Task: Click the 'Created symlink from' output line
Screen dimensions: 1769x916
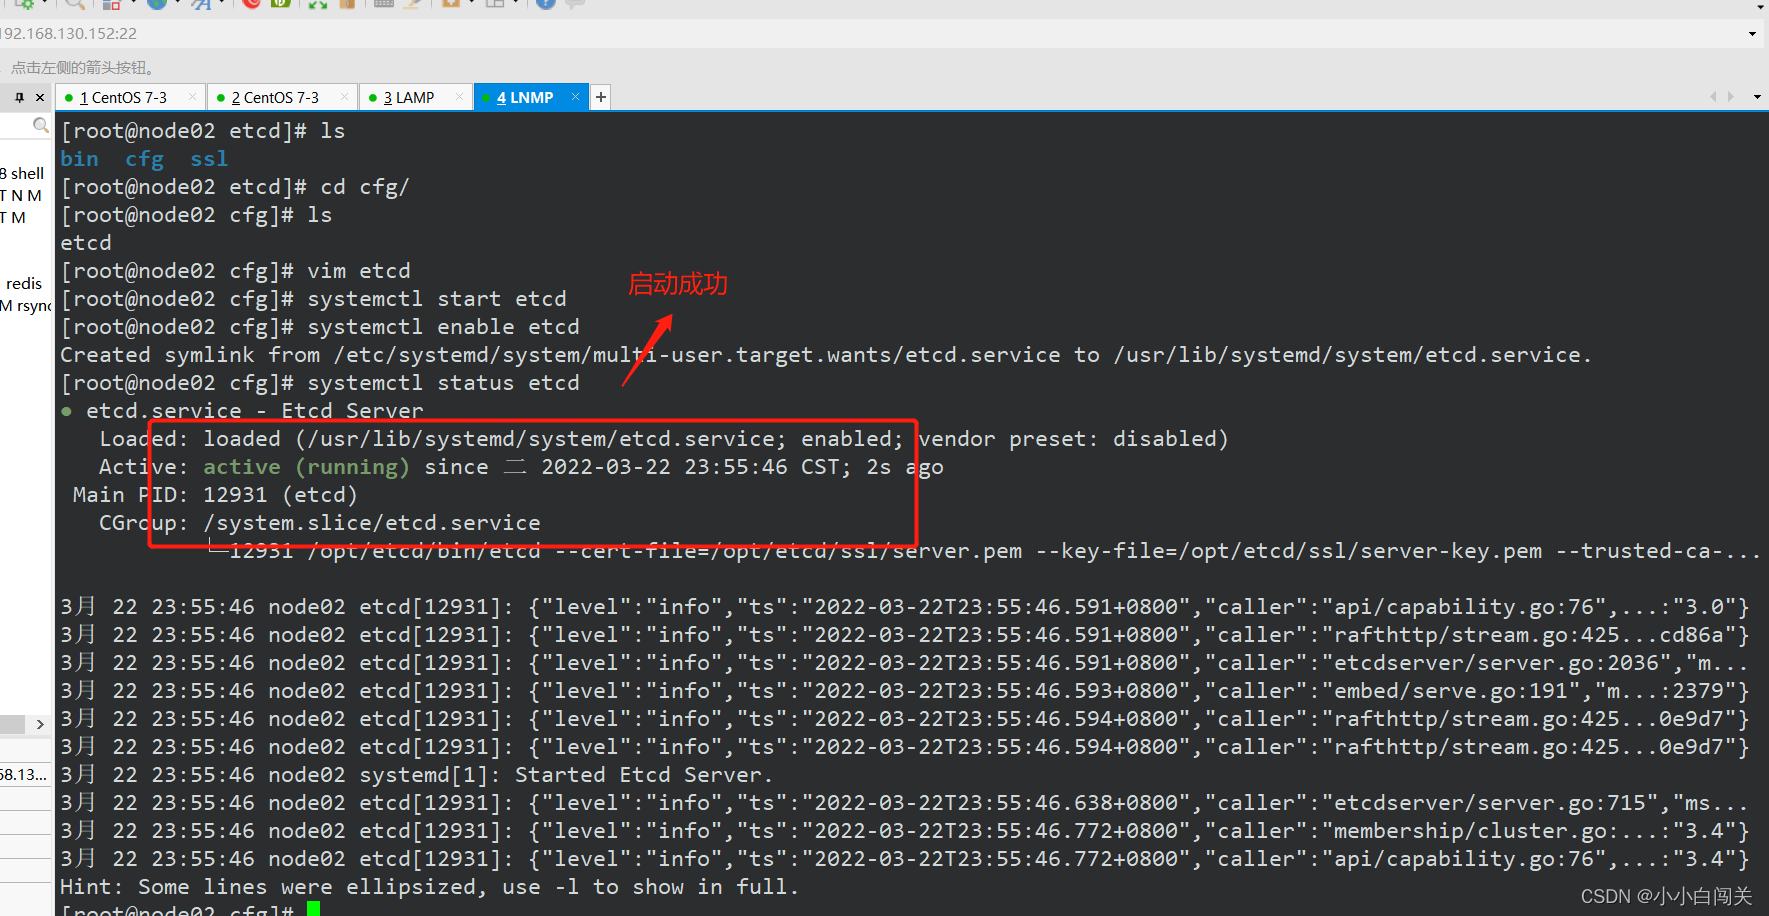Action: click(826, 355)
